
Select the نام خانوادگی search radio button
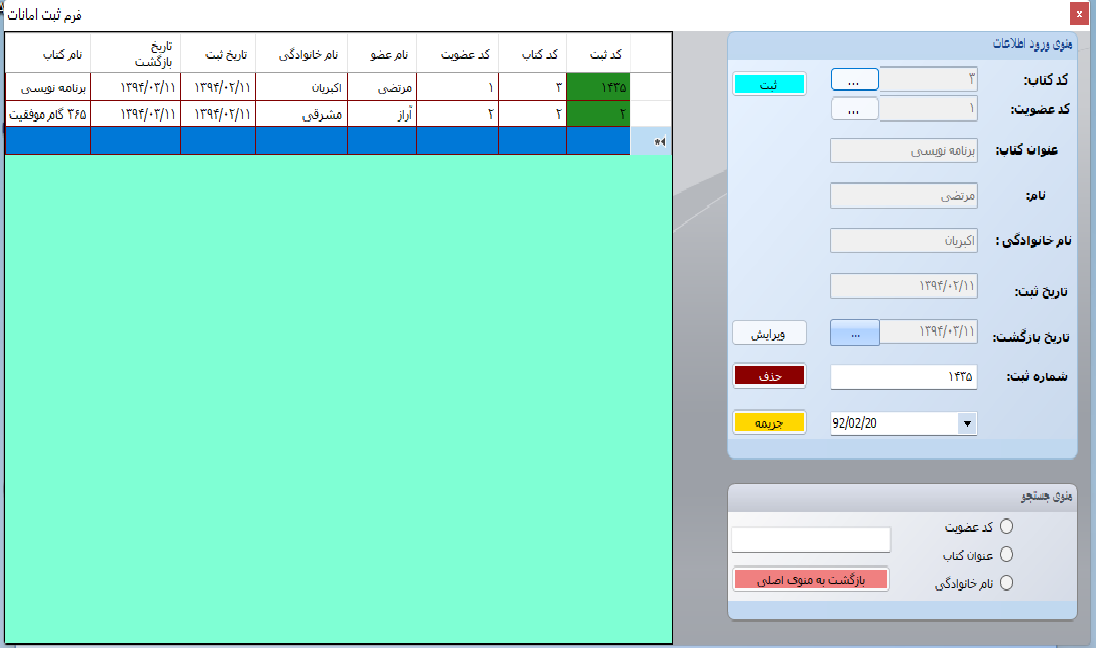click(1006, 583)
